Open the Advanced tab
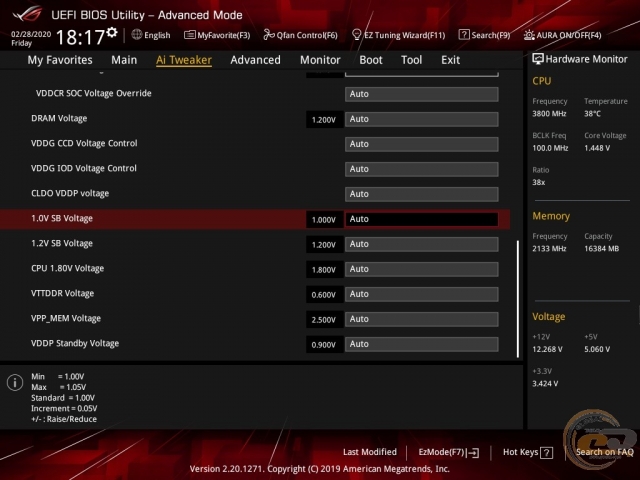The image size is (640, 480). [x=256, y=60]
